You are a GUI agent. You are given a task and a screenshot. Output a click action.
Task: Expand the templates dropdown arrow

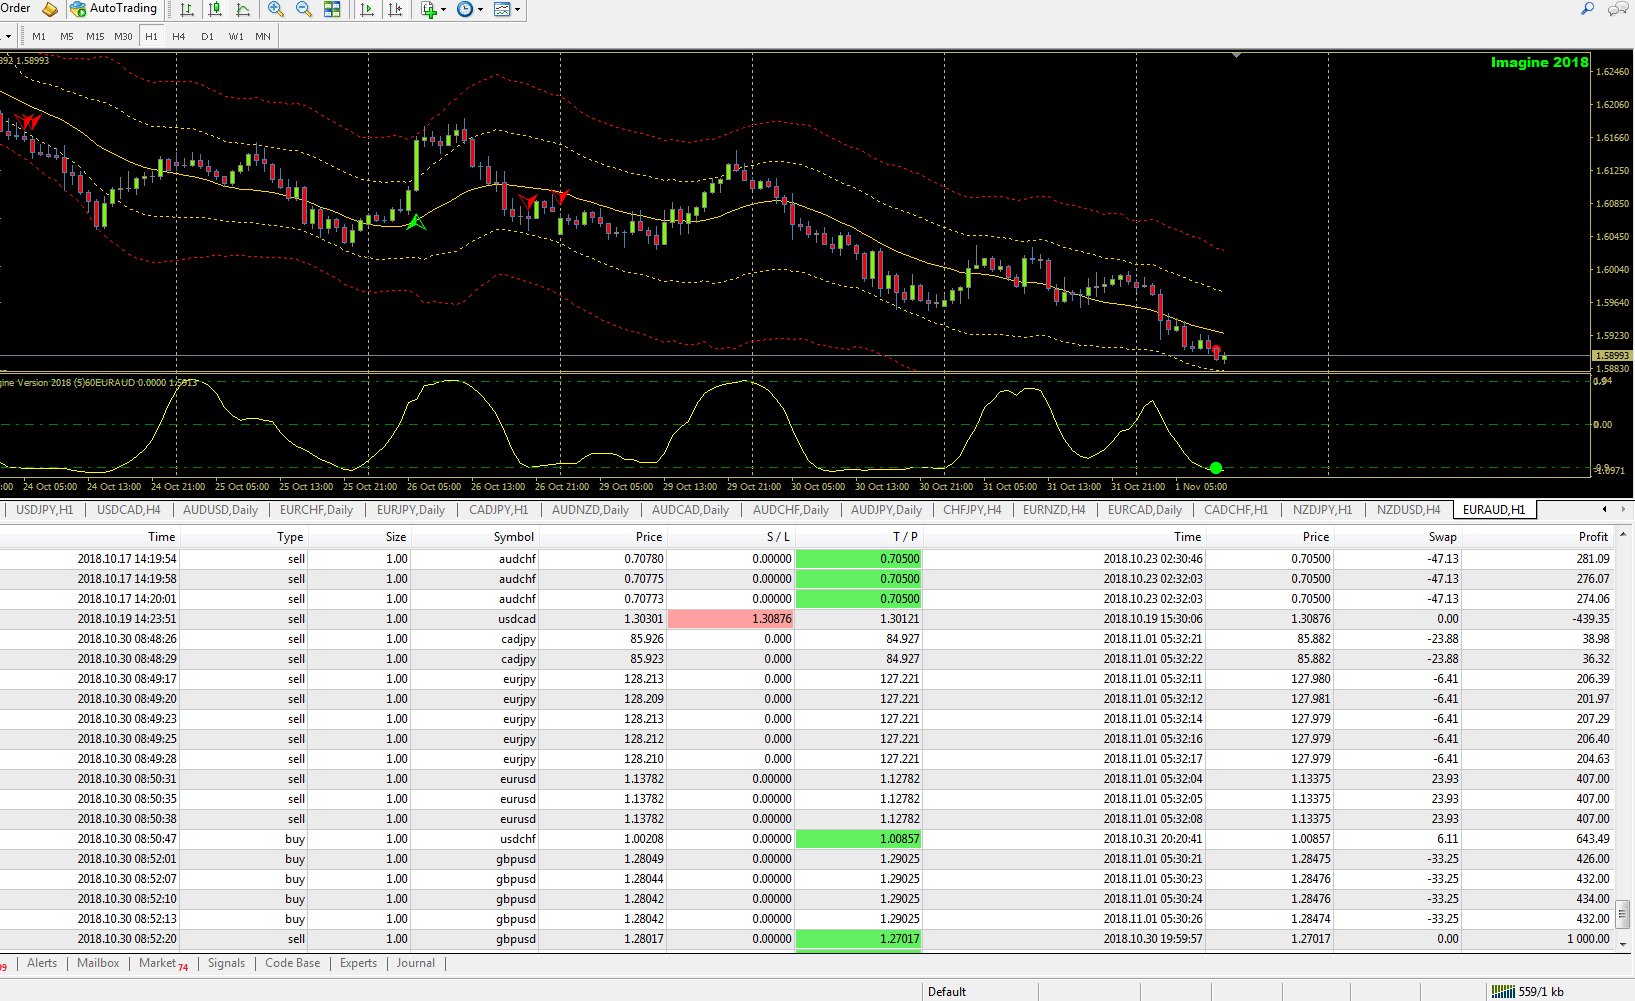click(x=518, y=10)
